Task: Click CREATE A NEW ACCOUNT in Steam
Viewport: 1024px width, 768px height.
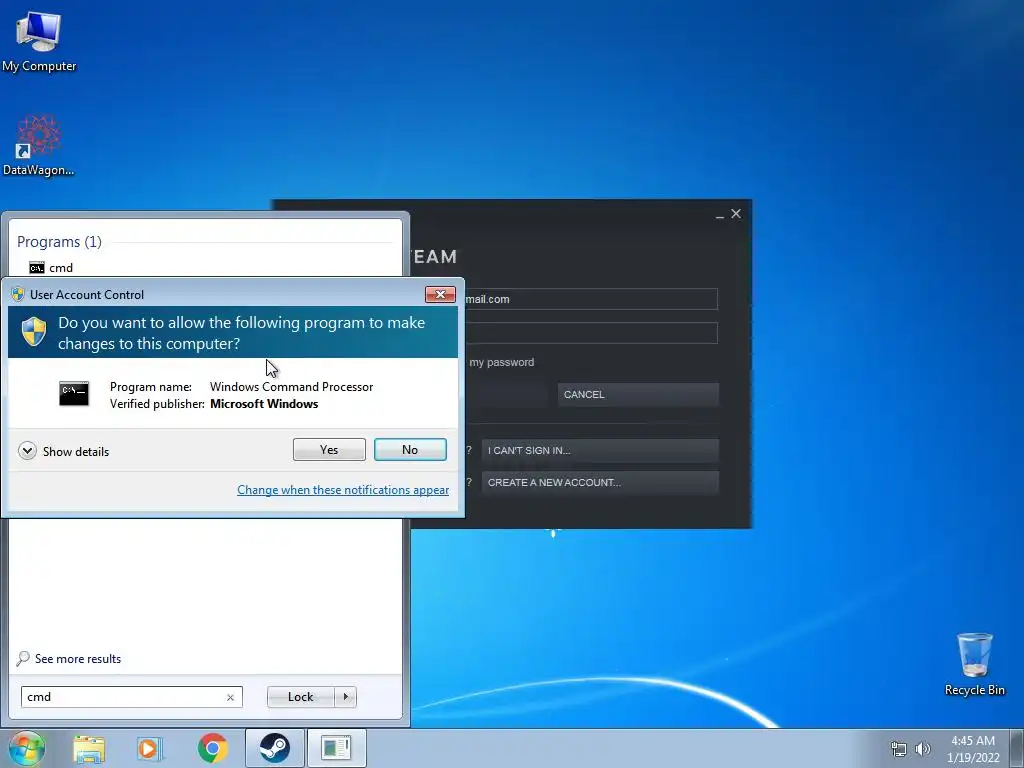Action: [600, 483]
